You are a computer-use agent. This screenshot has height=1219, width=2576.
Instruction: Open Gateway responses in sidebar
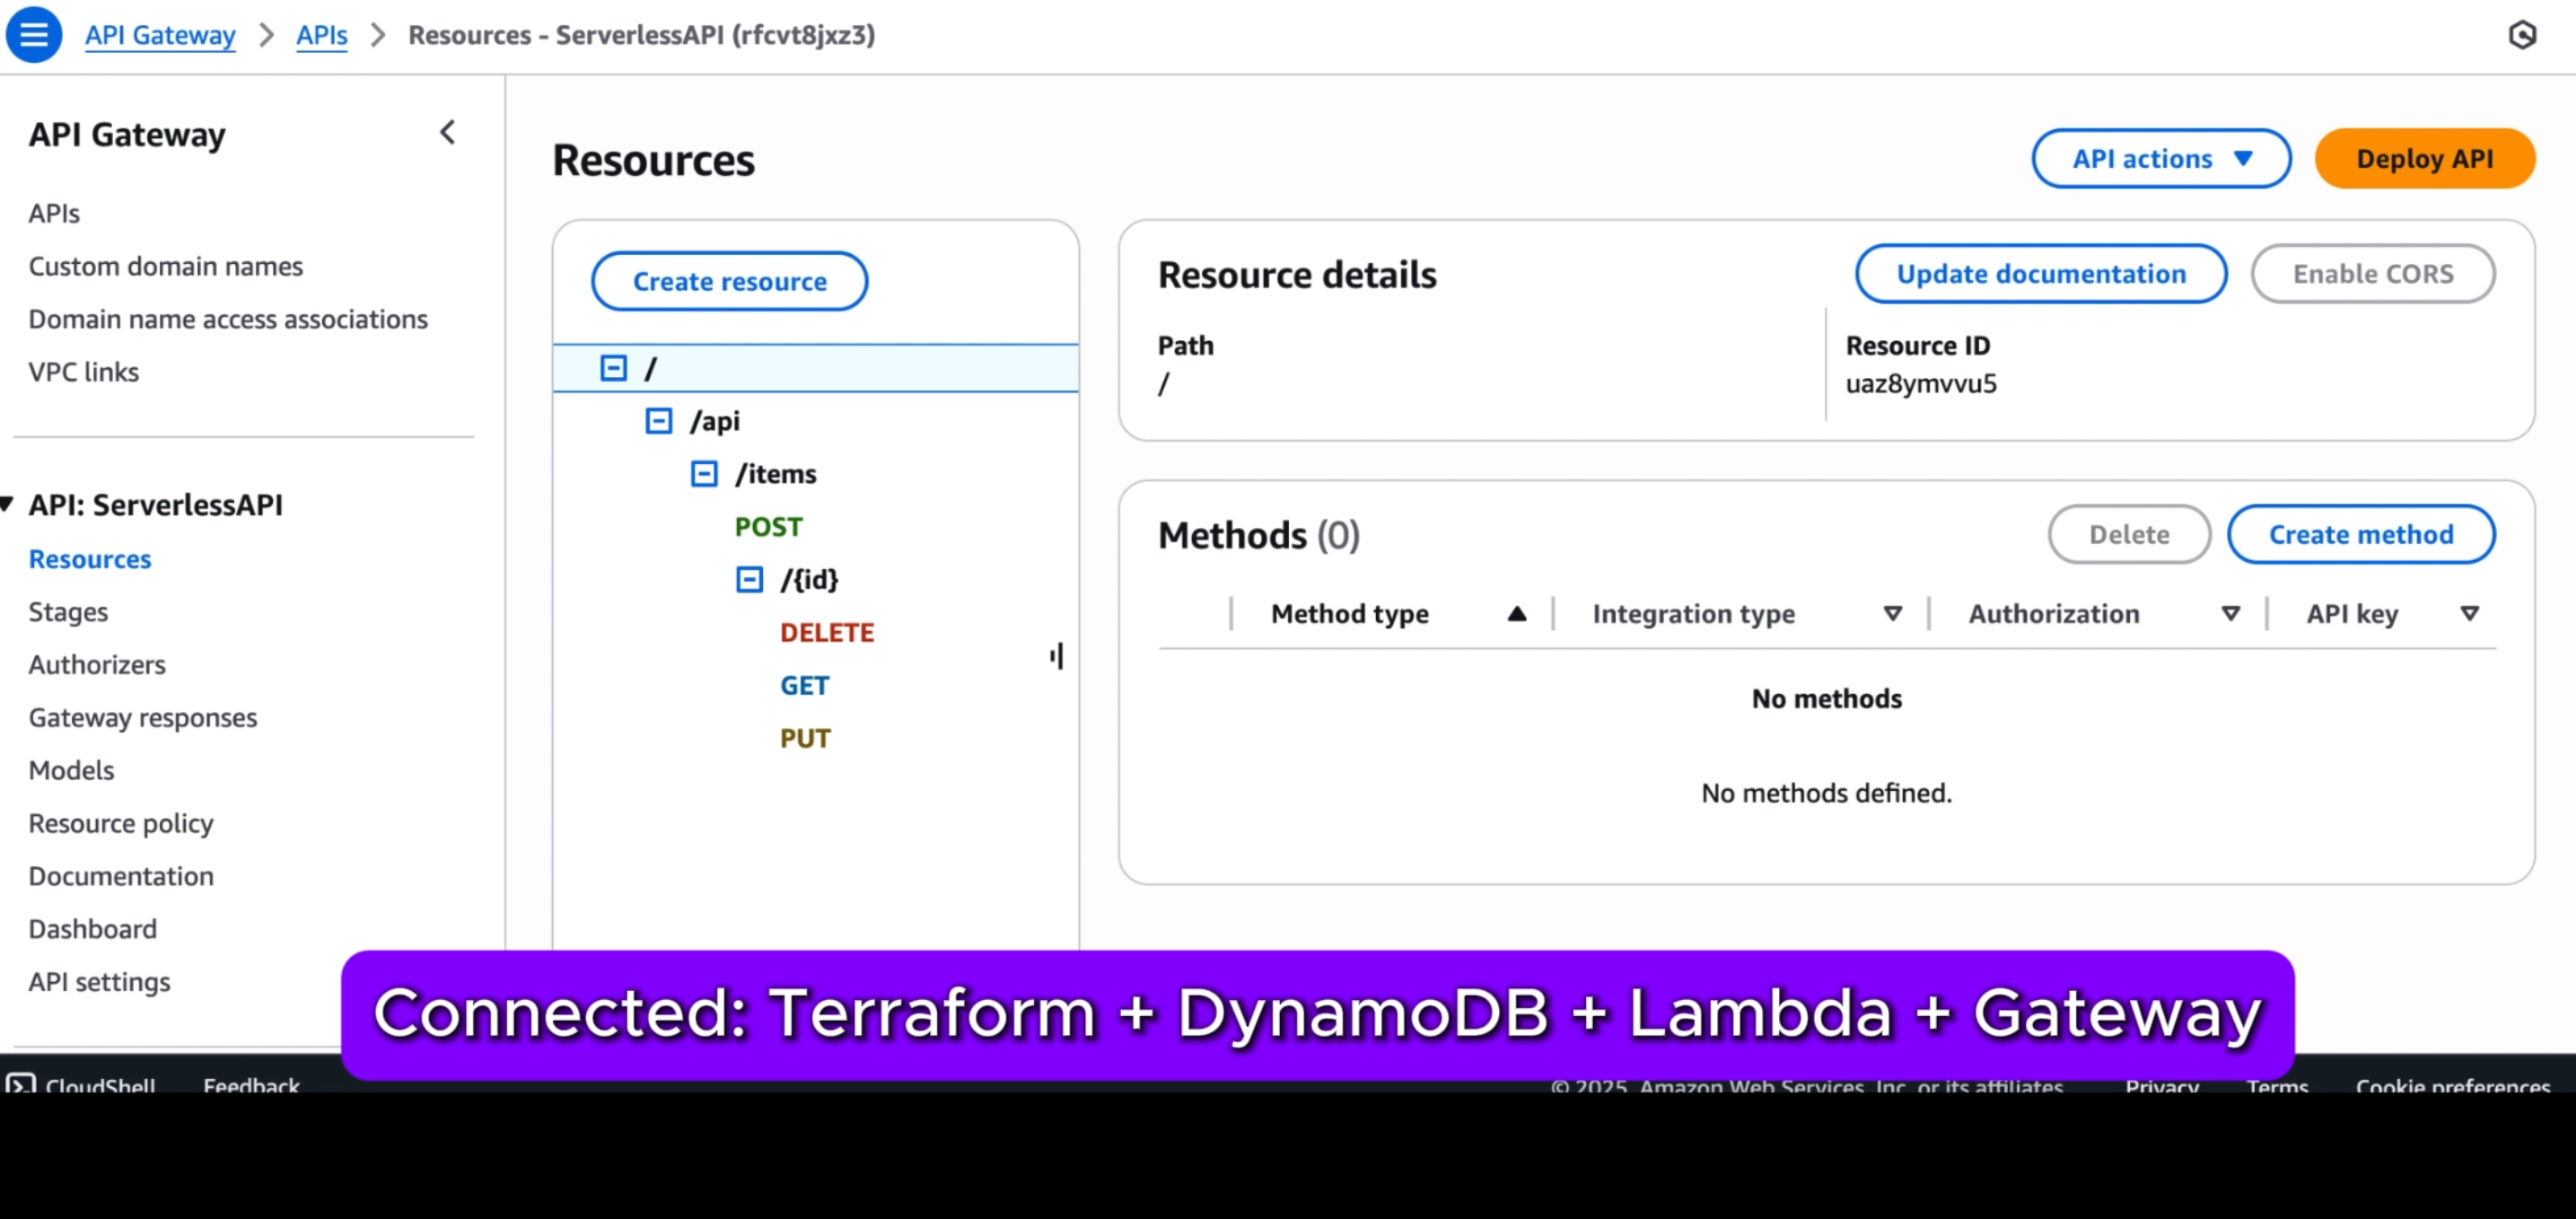(143, 718)
